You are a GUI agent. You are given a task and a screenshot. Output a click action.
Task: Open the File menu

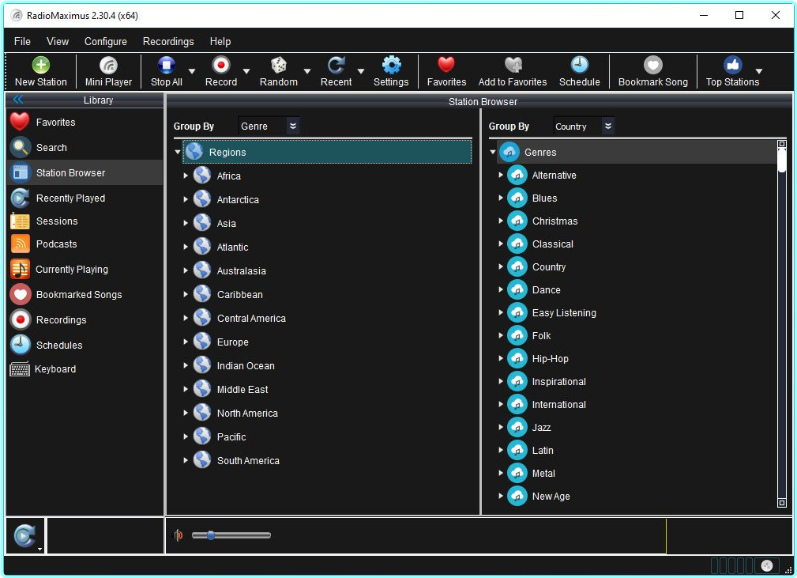(x=22, y=41)
